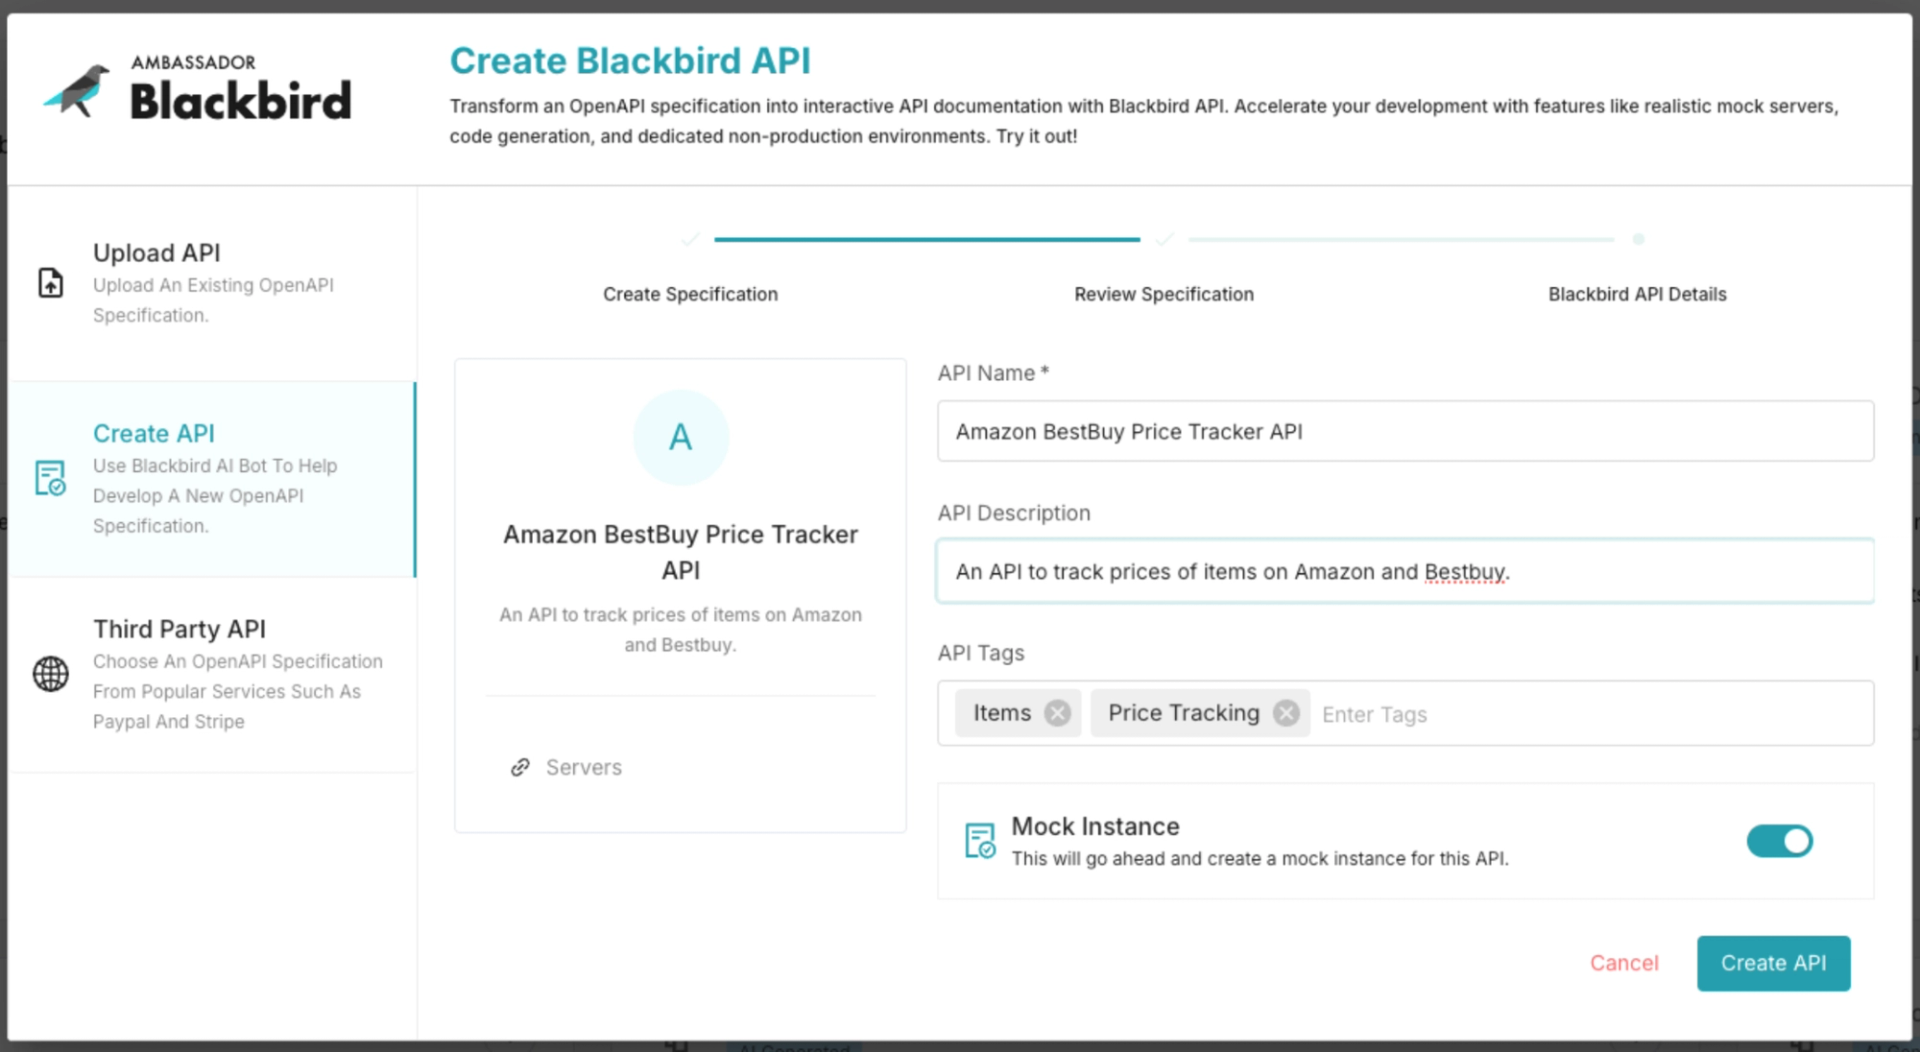1920x1052 pixels.
Task: Click the API Tags label
Action: coord(981,653)
